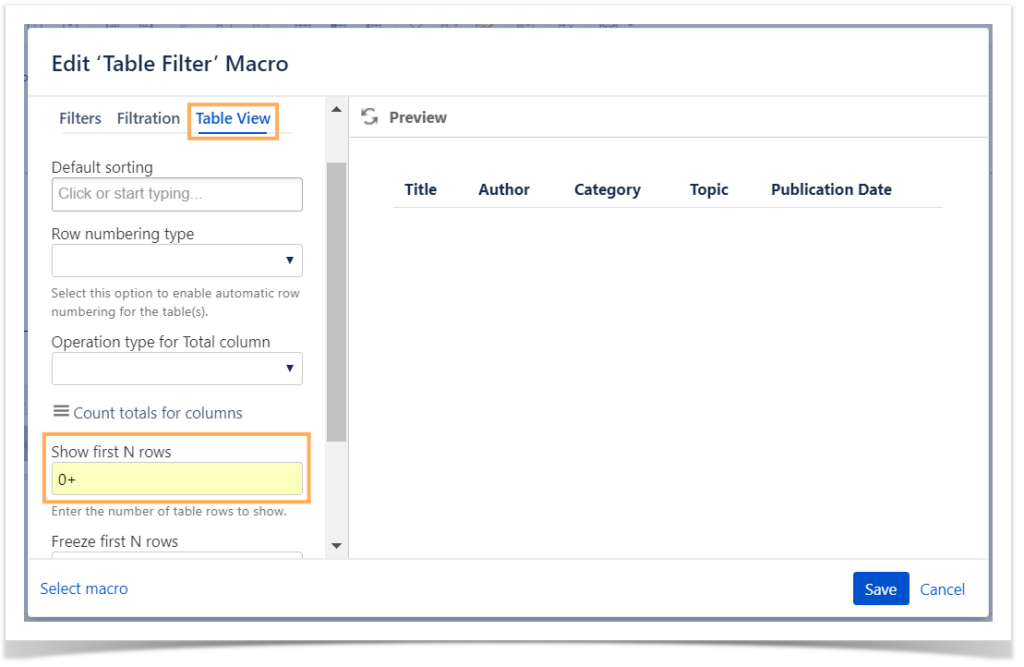Viewport: 1024px width, 667px height.
Task: Click the Show first N rows field
Action: 176,478
